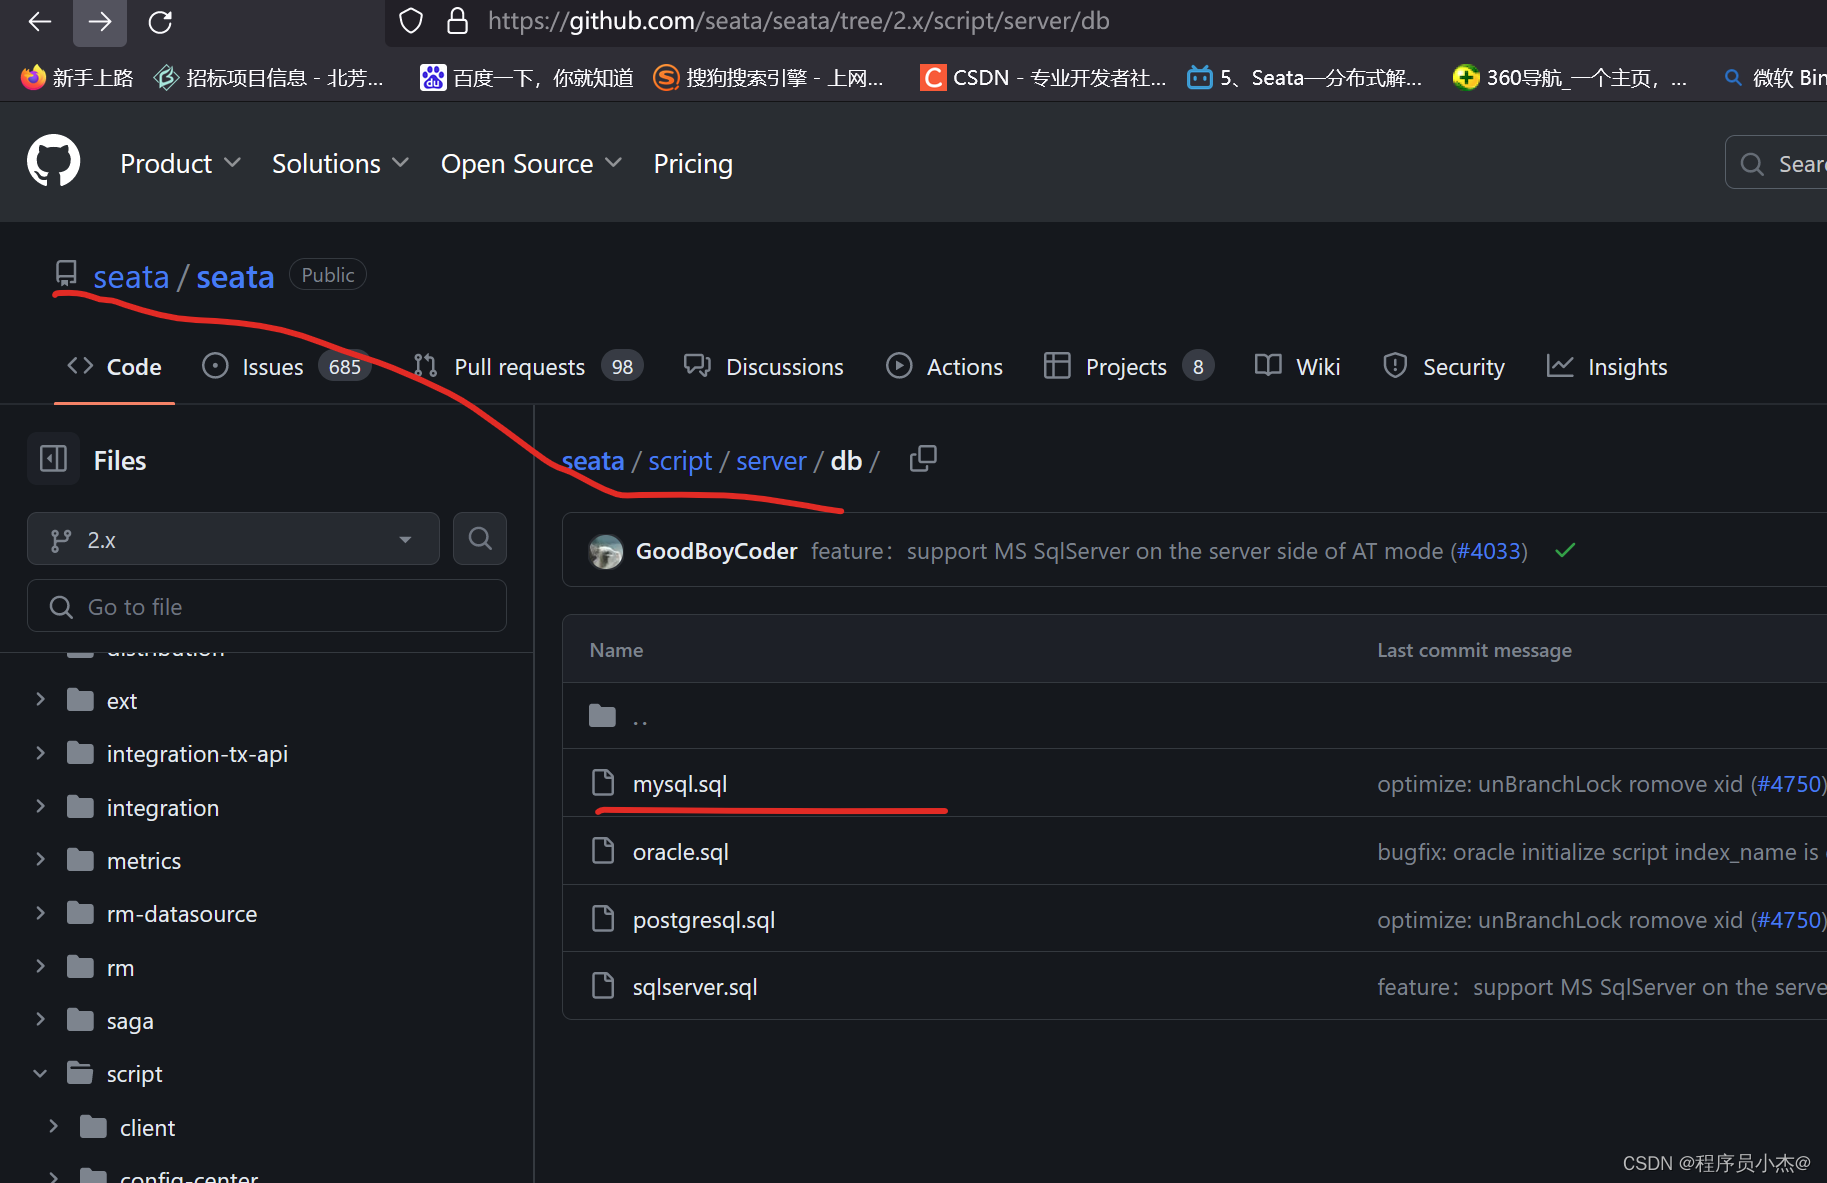Open the CSDN bookmark
Screen dimensions: 1827x1183
1043,77
